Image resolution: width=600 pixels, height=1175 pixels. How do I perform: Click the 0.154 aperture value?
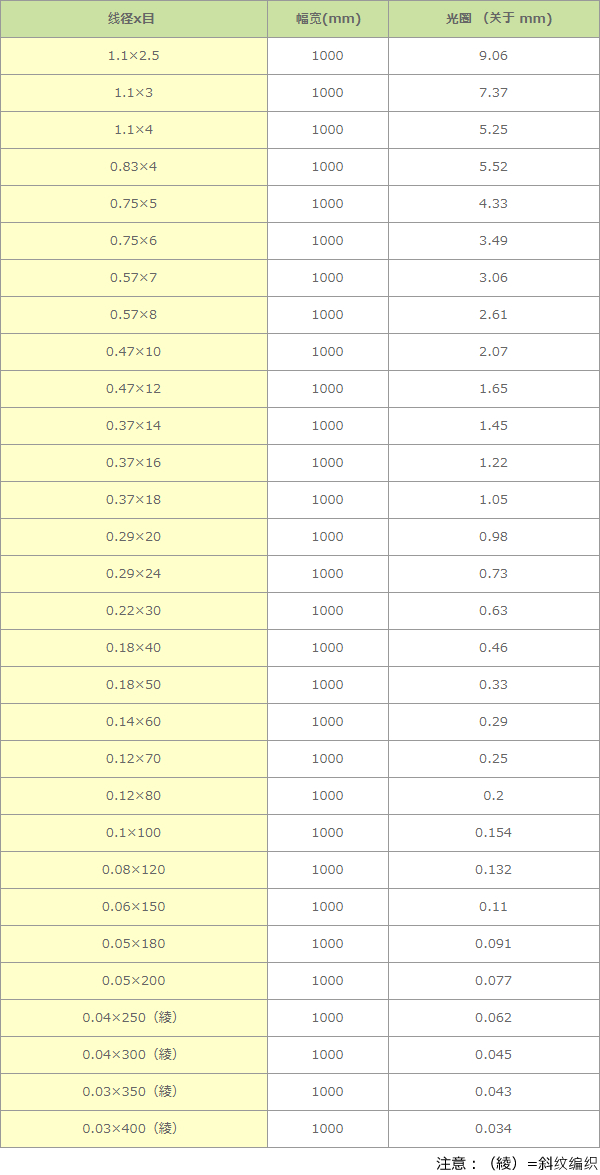point(493,833)
